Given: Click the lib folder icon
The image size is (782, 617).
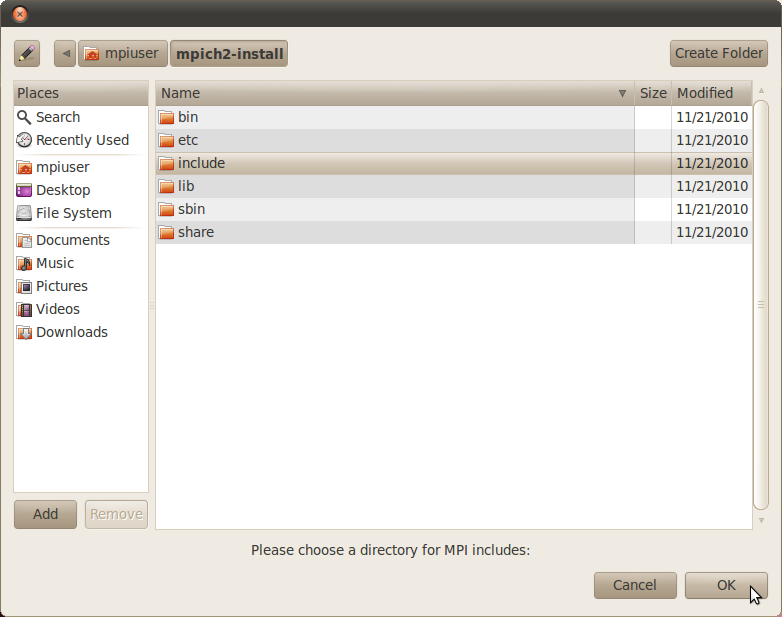Looking at the screenshot, I should 166,186.
